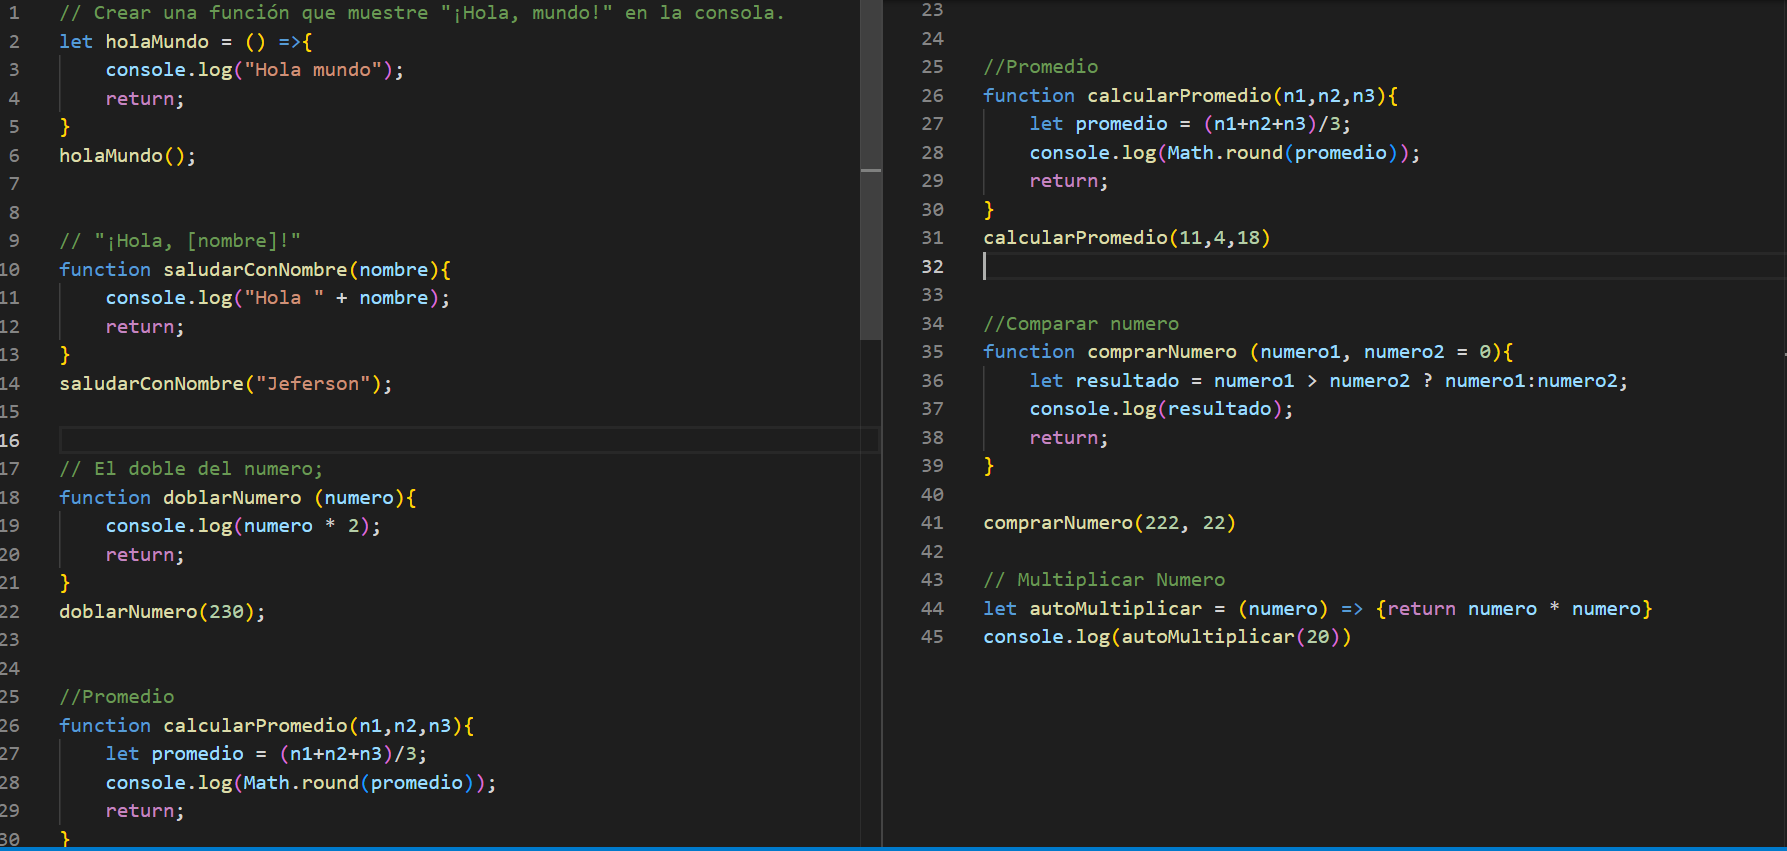
Task: Click Math.round line in the right editor pane
Action: tap(1225, 153)
